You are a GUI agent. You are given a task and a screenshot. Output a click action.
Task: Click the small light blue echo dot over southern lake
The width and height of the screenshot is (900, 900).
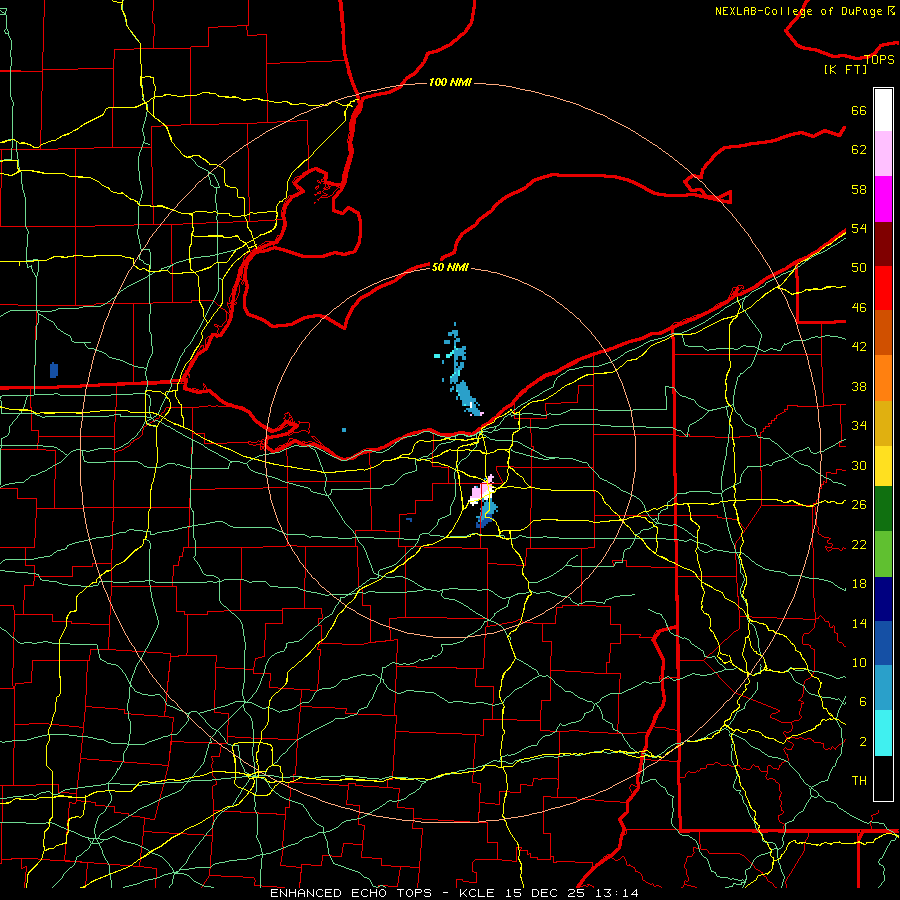click(344, 430)
